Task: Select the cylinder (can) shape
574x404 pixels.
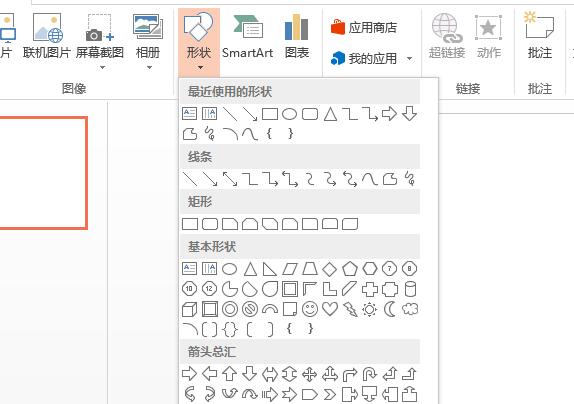Action: (410, 289)
